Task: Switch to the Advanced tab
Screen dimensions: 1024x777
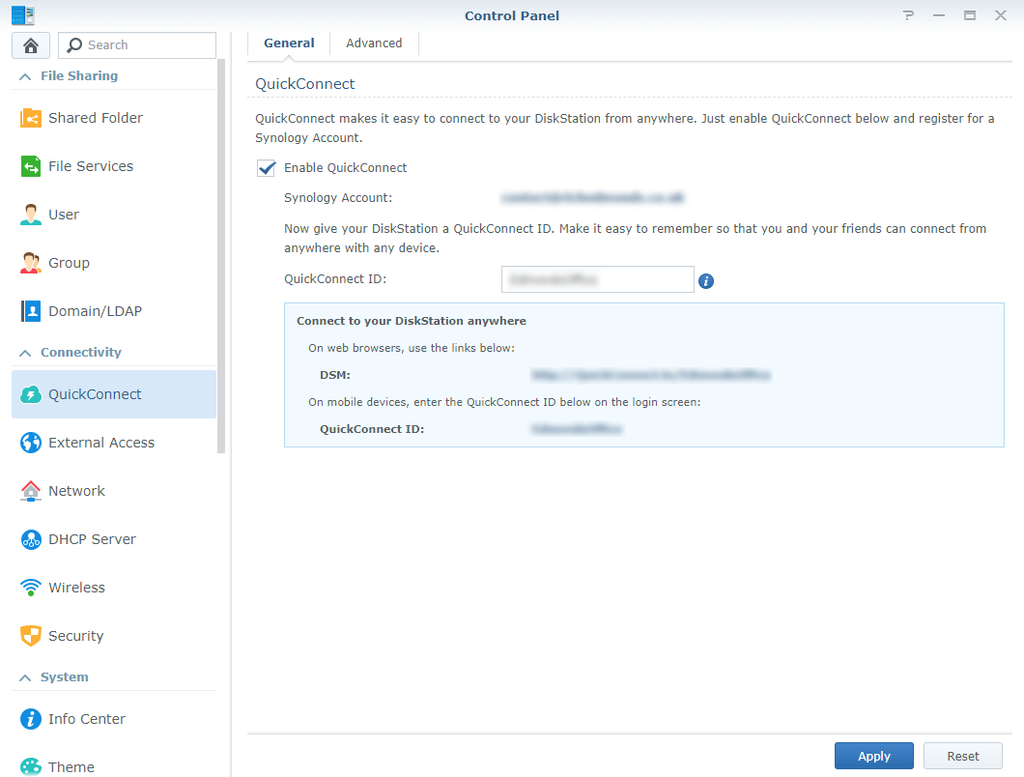Action: point(374,43)
